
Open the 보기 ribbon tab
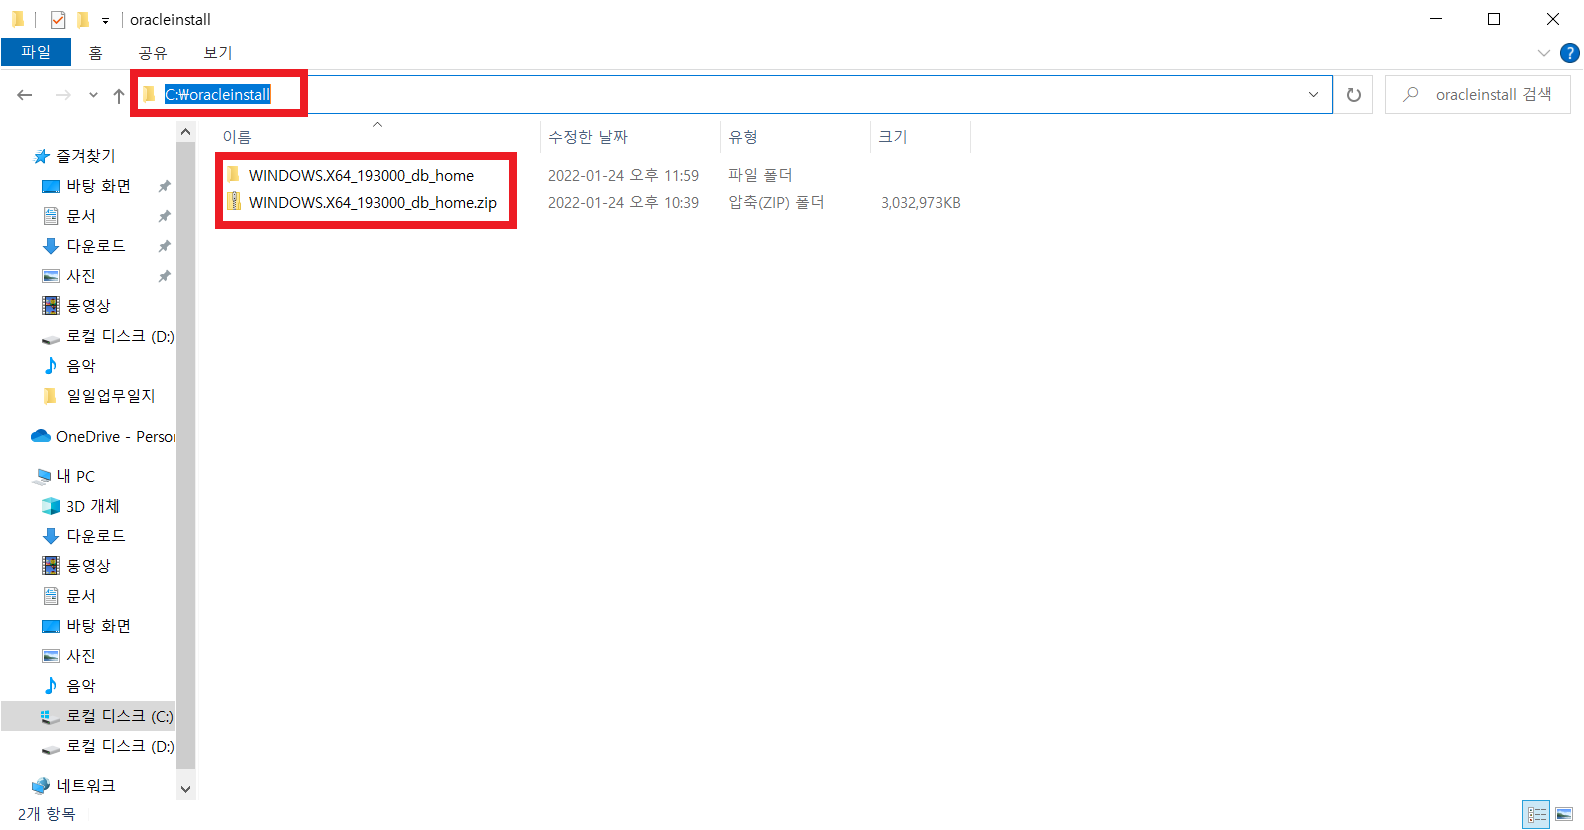click(218, 52)
